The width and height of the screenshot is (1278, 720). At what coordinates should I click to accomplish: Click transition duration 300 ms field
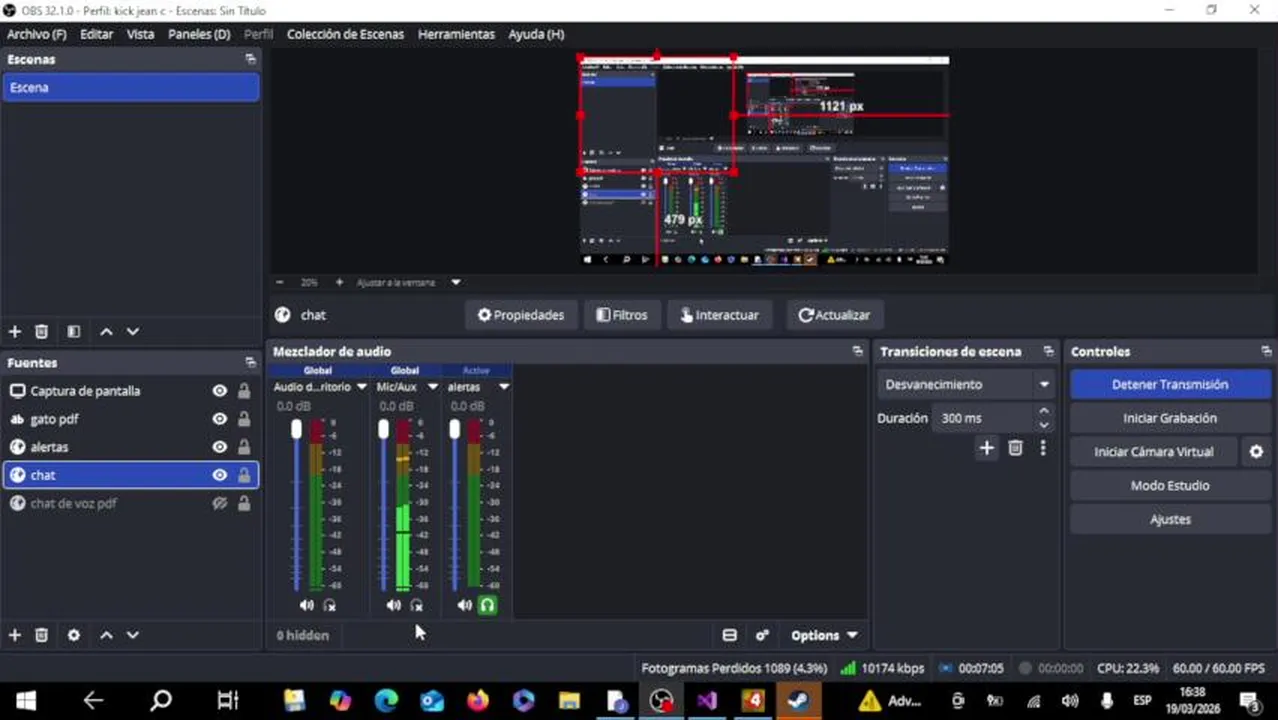pos(982,418)
